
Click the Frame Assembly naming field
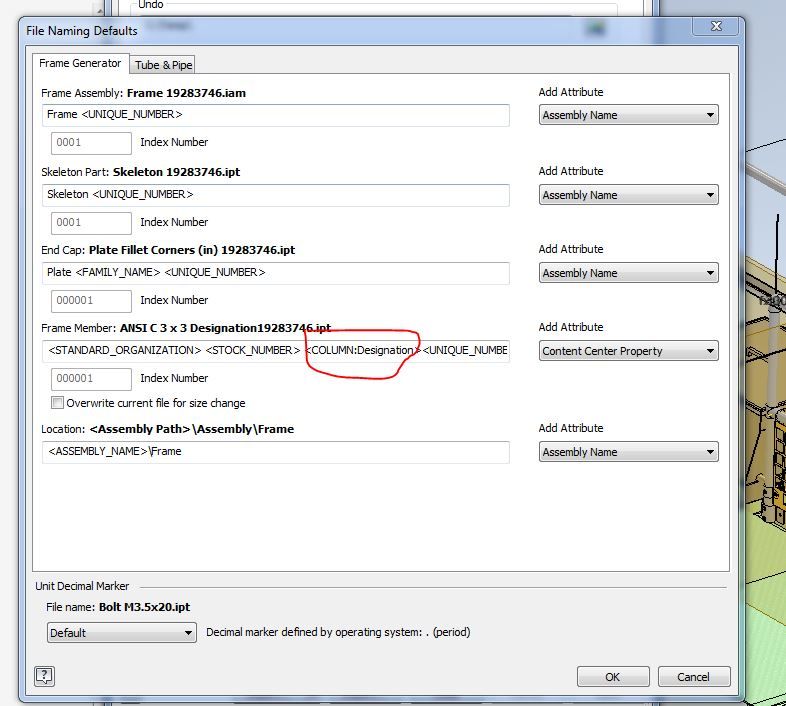[x=276, y=115]
